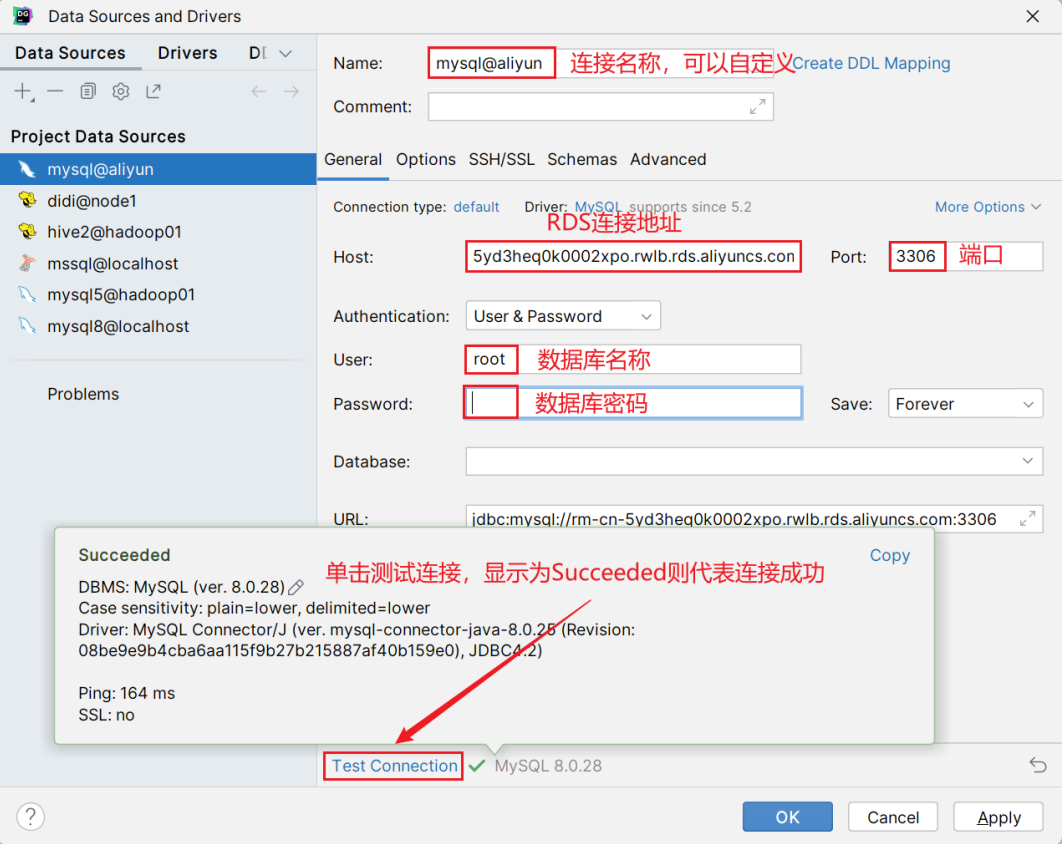This screenshot has width=1062, height=844.
Task: Click the 'Succeeded' heading text
Action: (x=125, y=555)
